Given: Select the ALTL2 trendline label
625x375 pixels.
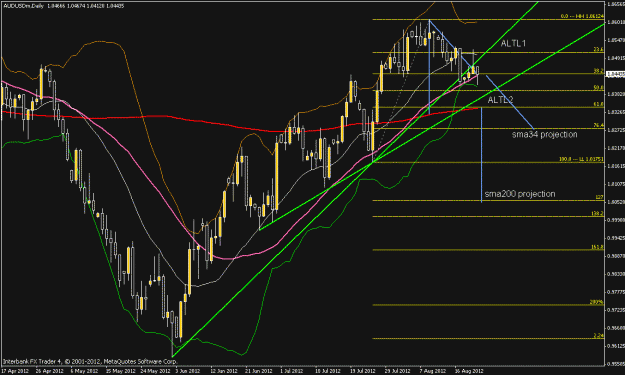Looking at the screenshot, I should point(500,100).
